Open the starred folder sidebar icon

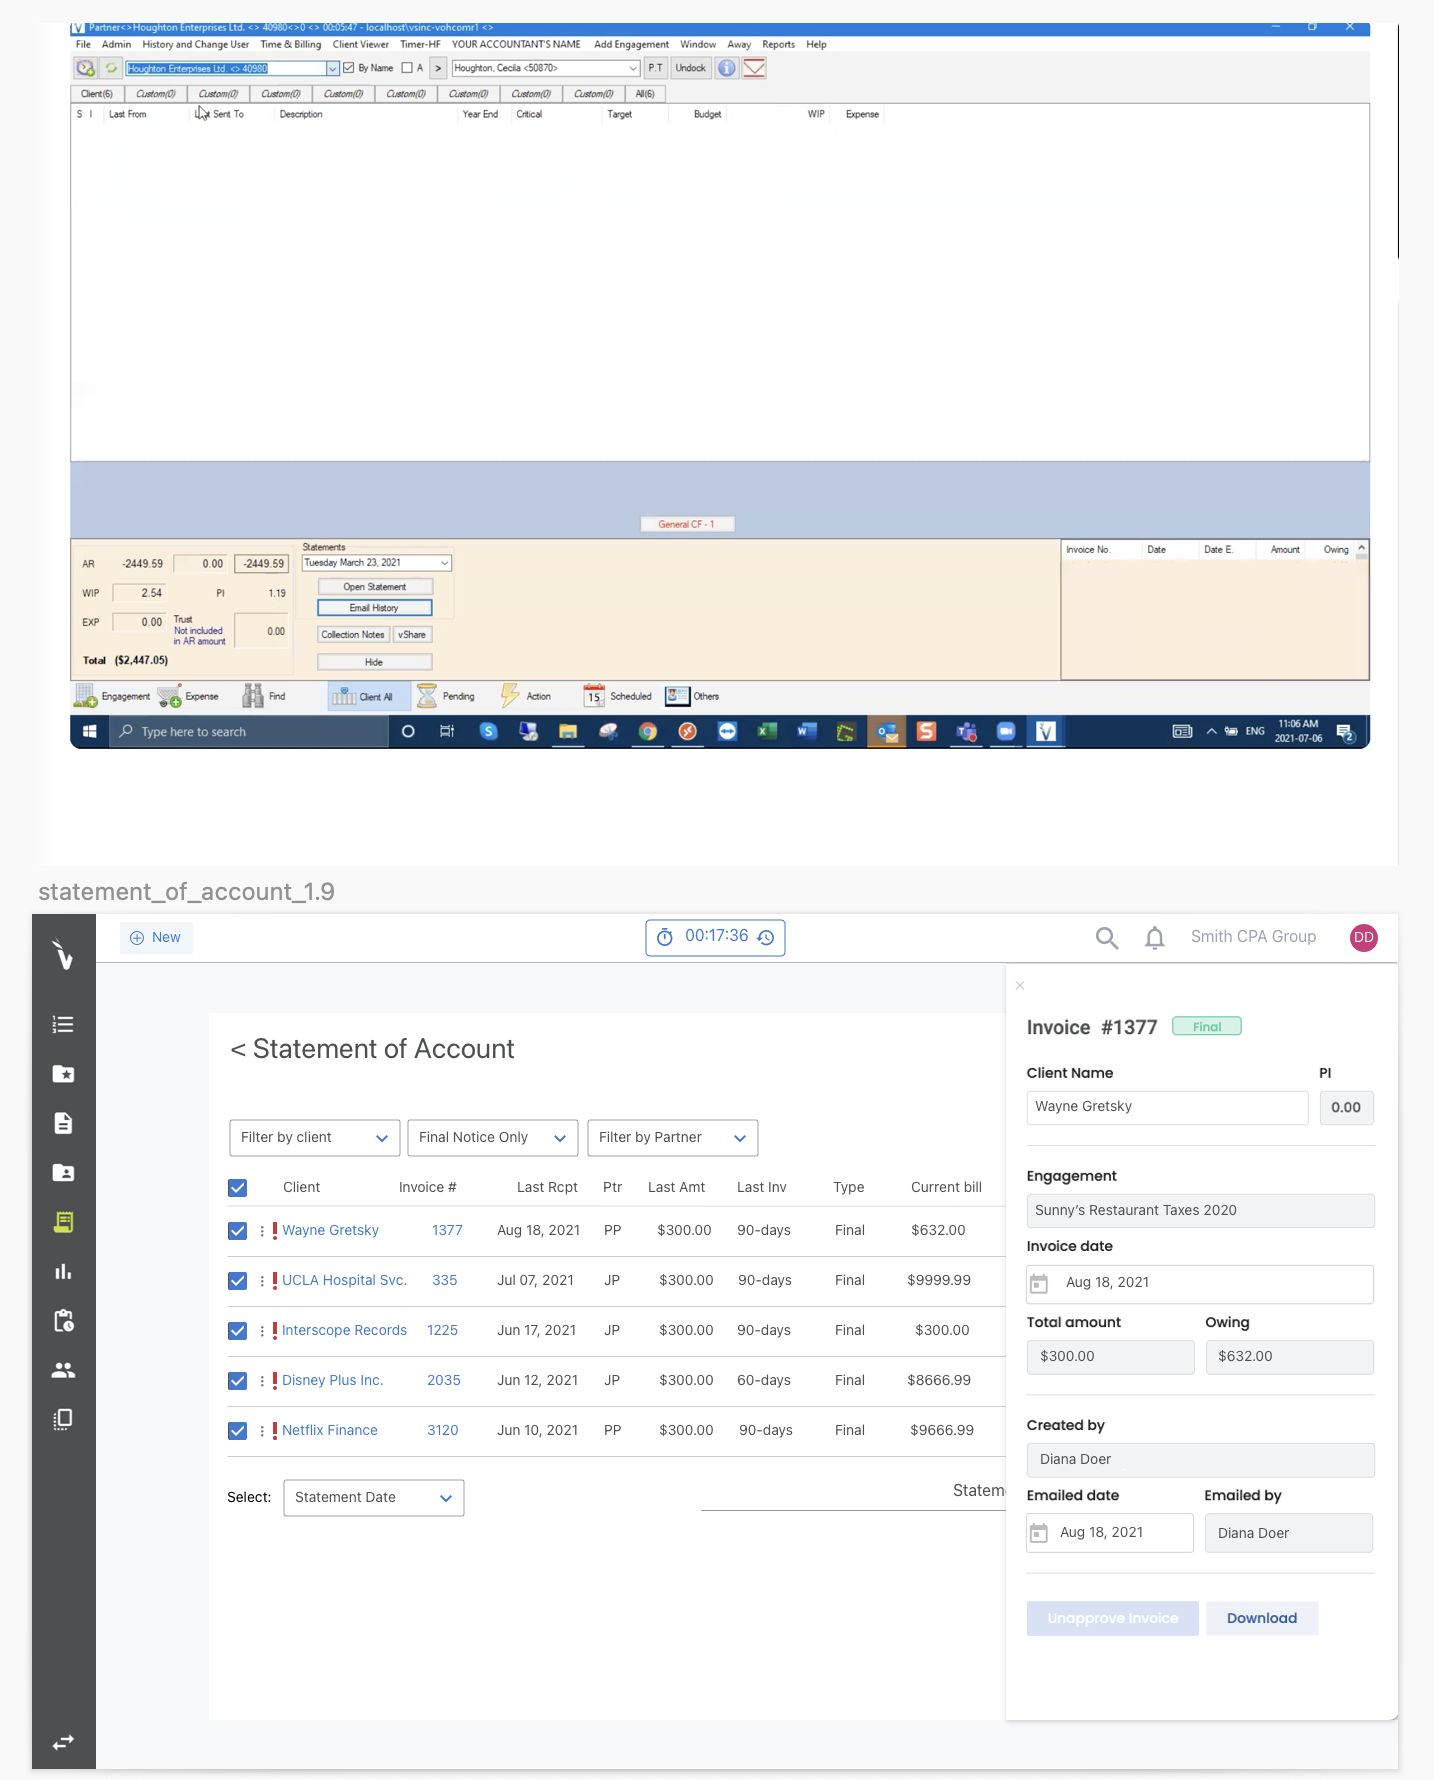point(63,1074)
